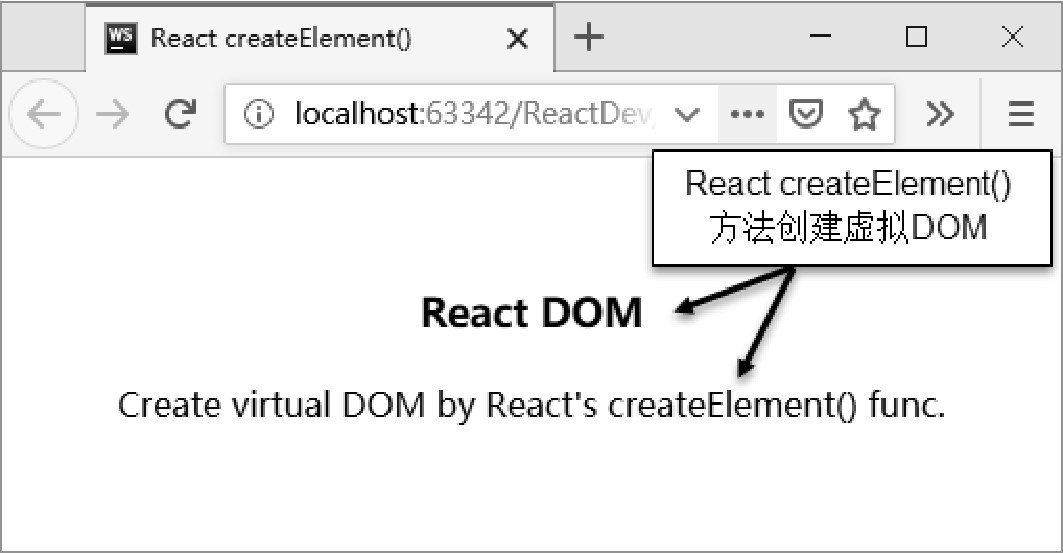Open a new tab with plus button
Image resolution: width=1063 pixels, height=553 pixels.
tap(588, 36)
